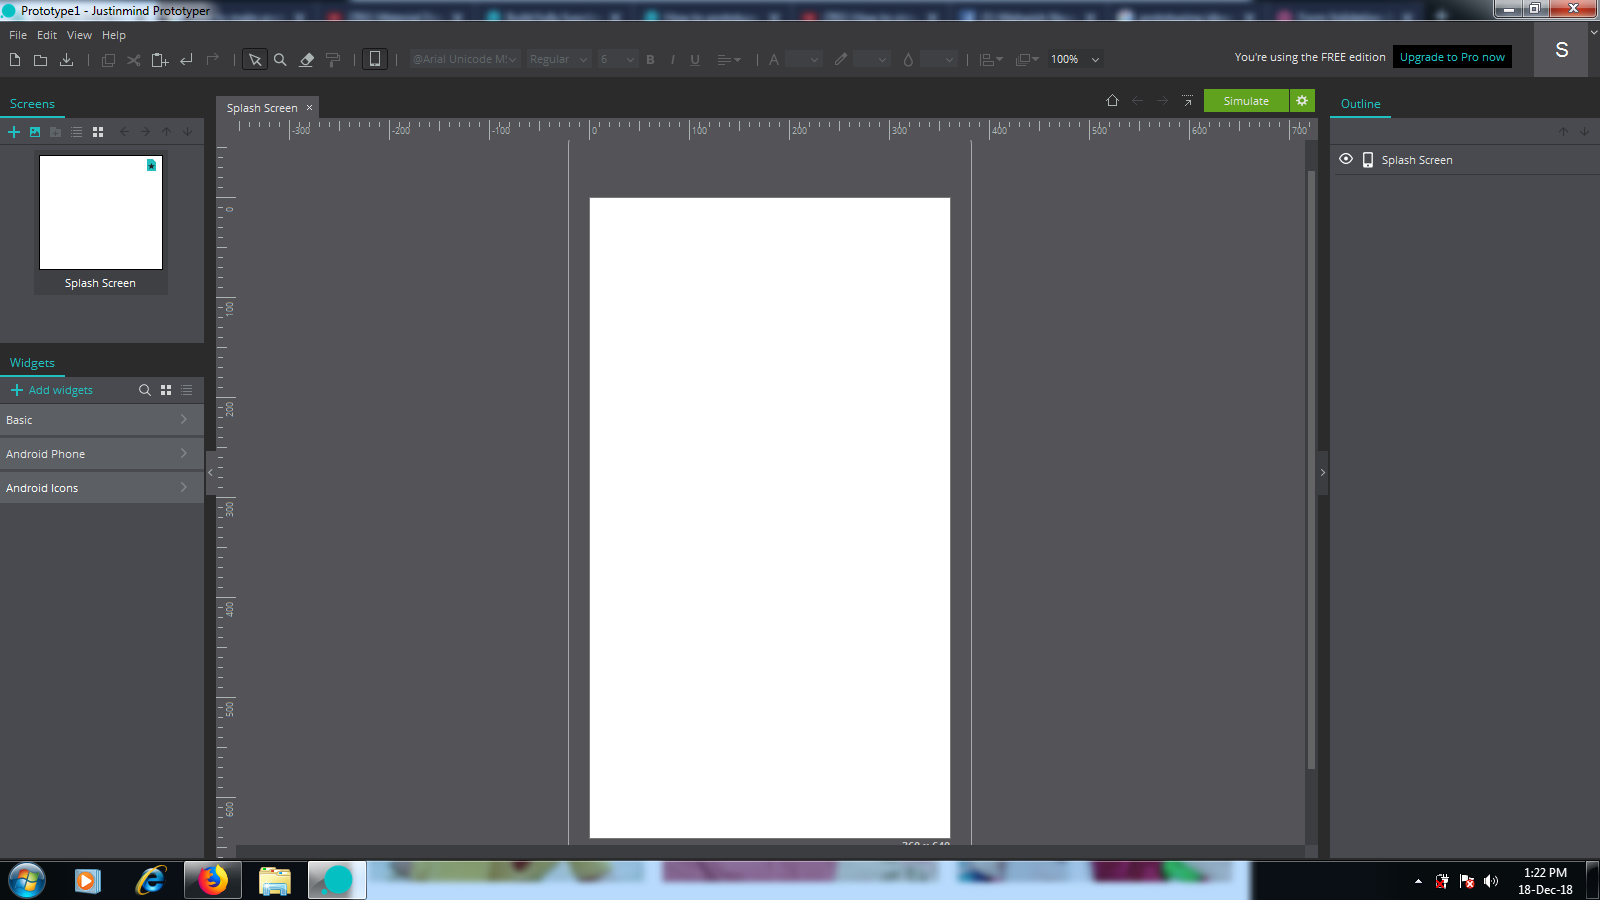This screenshot has height=900, width=1600.
Task: Expand the Basic widgets category
Action: click(x=100, y=420)
